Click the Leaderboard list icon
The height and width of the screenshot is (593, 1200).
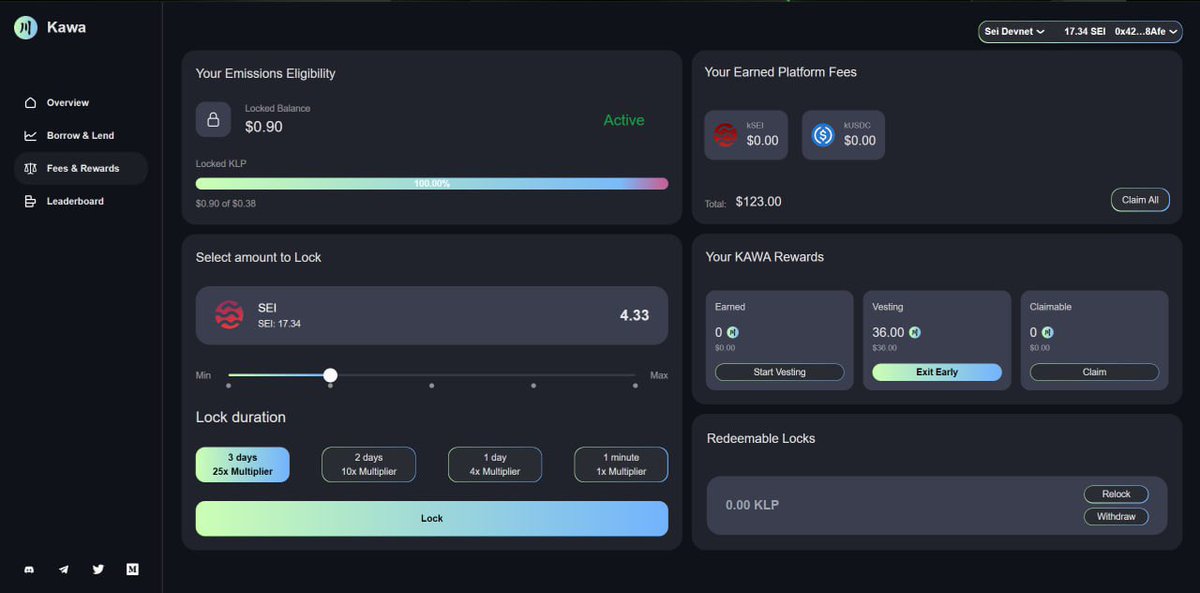tap(30, 202)
